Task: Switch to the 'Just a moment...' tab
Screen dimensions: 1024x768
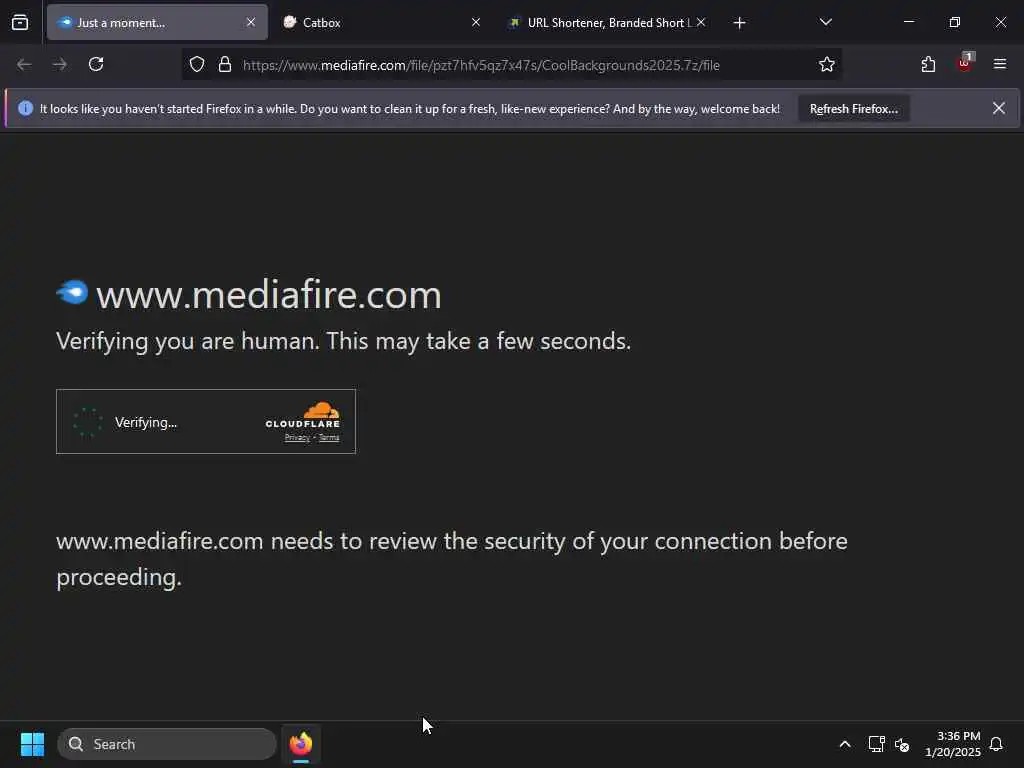Action: click(157, 23)
